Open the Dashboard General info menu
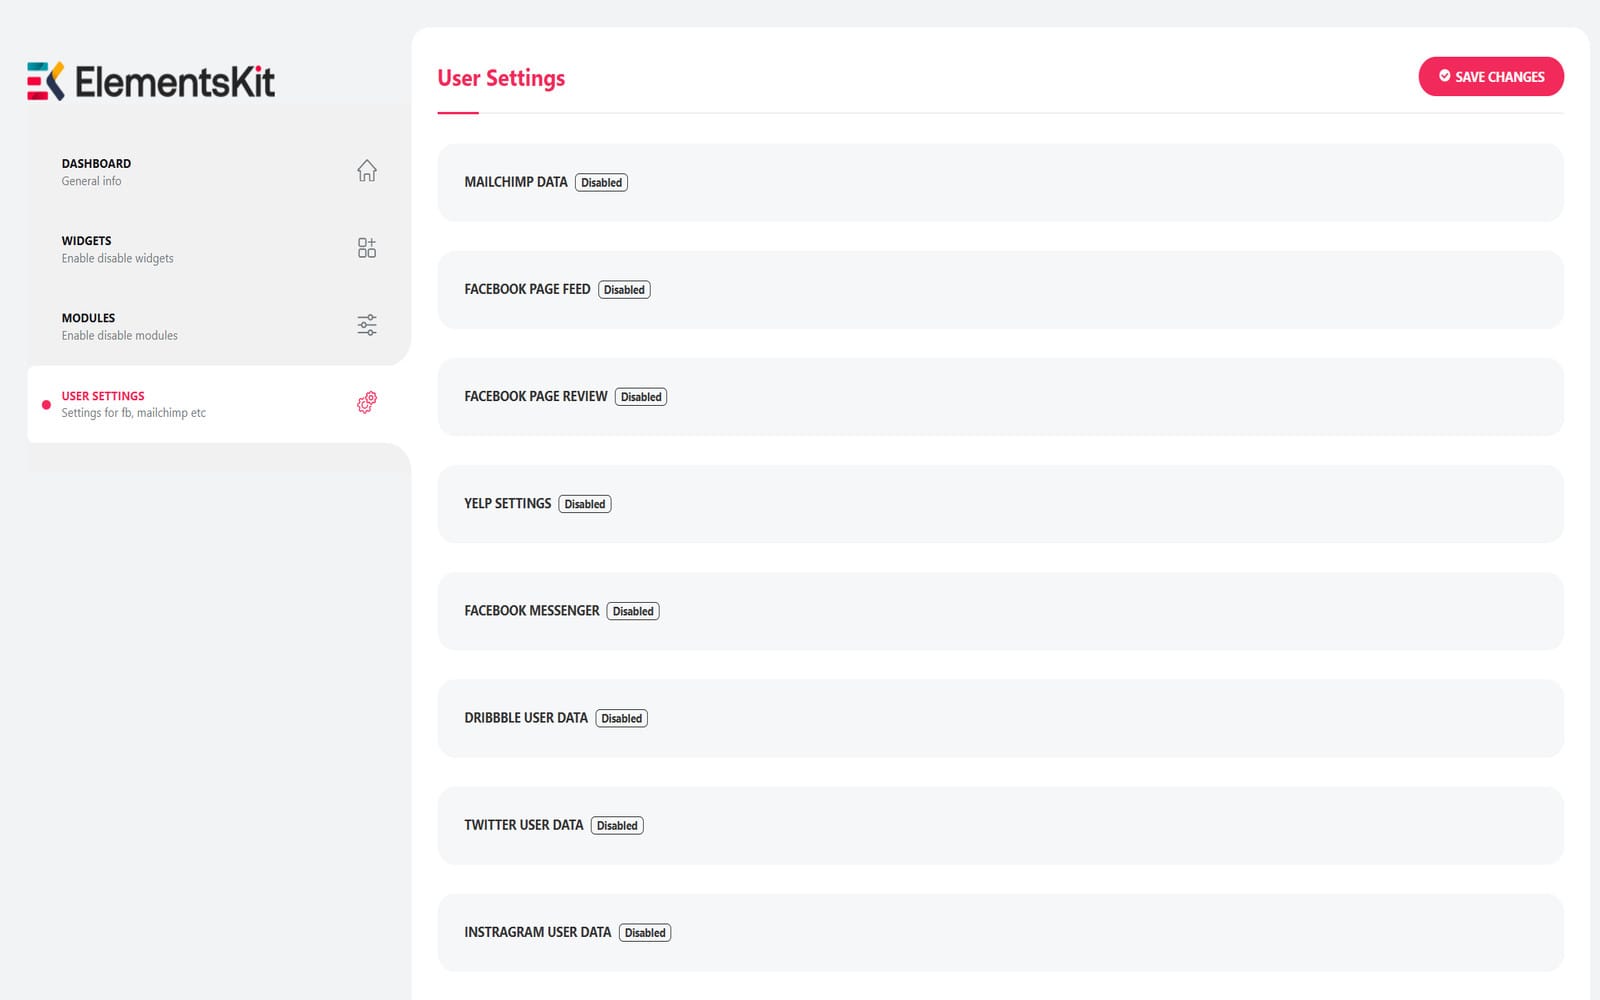The height and width of the screenshot is (1000, 1600). (x=219, y=172)
